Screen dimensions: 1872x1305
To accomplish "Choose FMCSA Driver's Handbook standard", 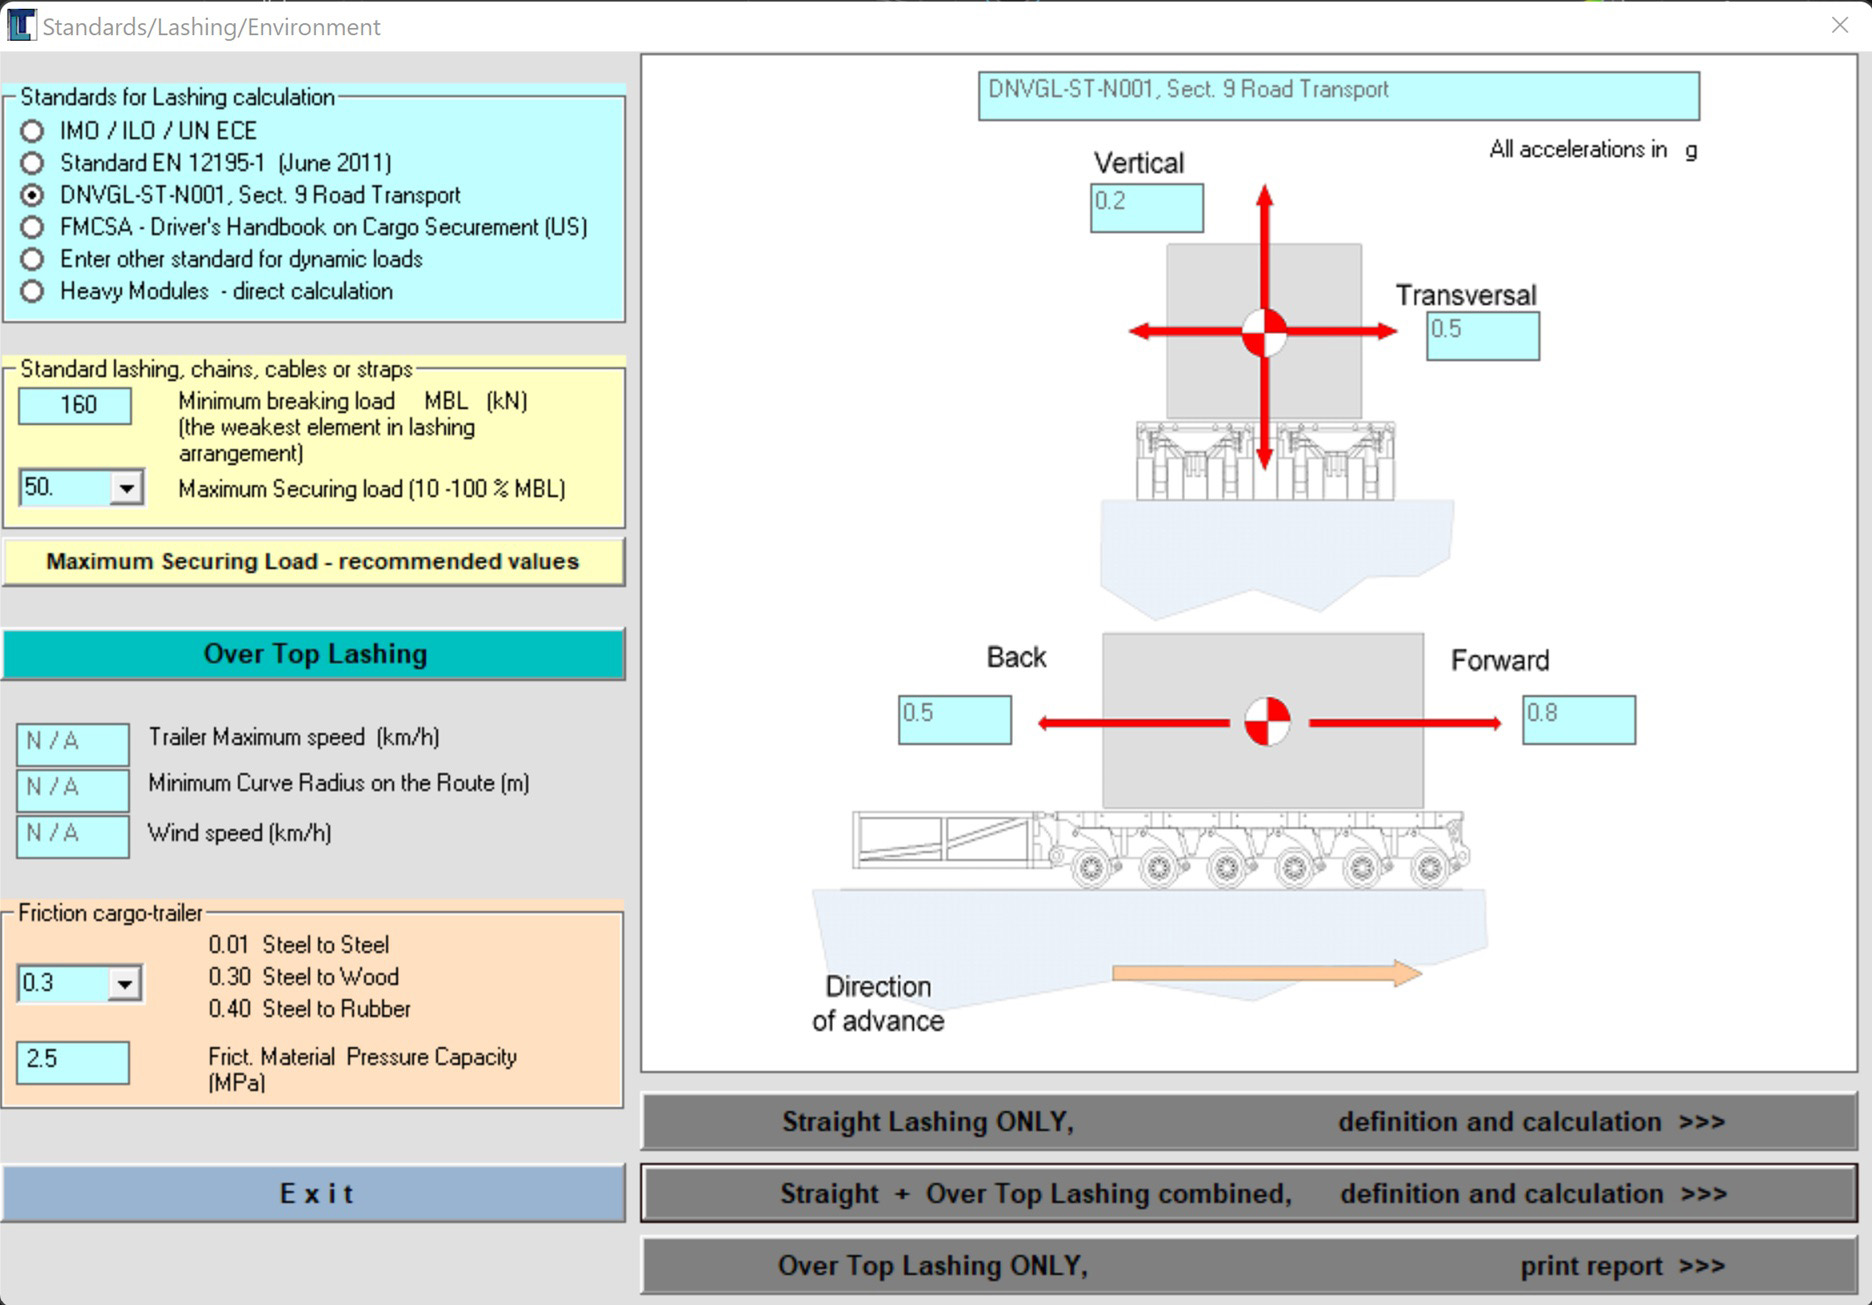I will click(33, 227).
